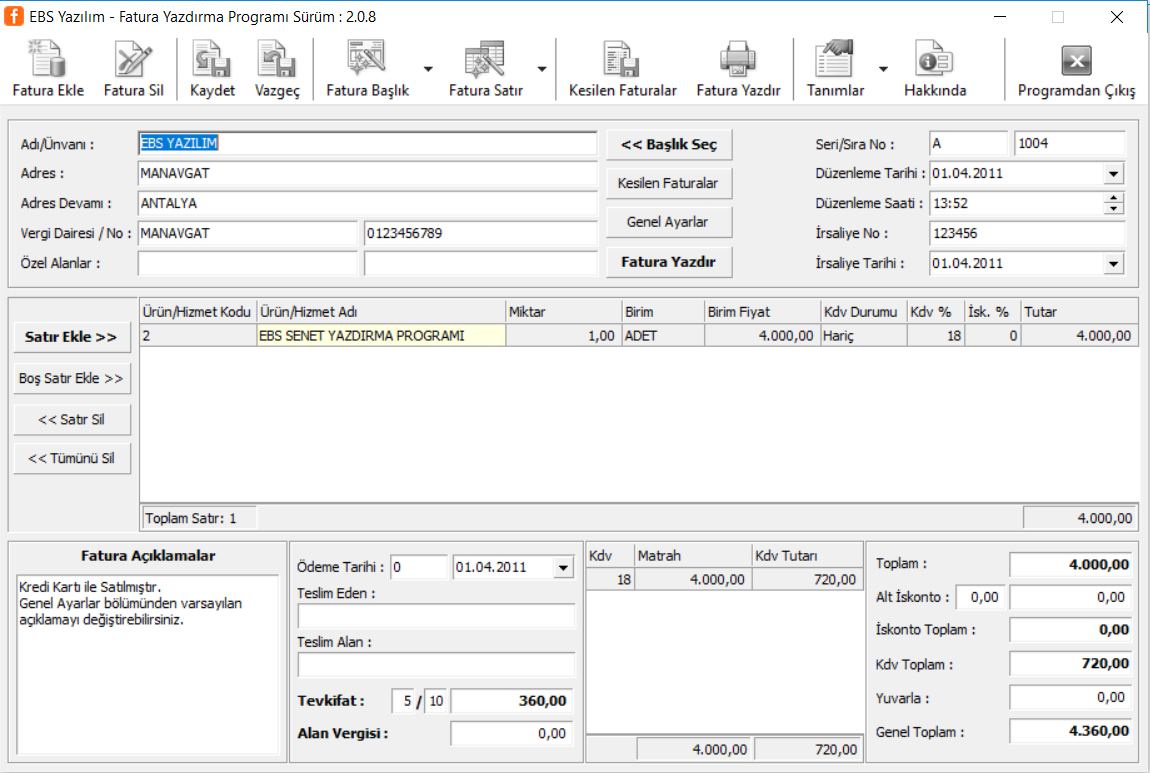
Task: Click the Adı/Ünvanı field with EBS YAZILIM
Action: click(x=367, y=143)
